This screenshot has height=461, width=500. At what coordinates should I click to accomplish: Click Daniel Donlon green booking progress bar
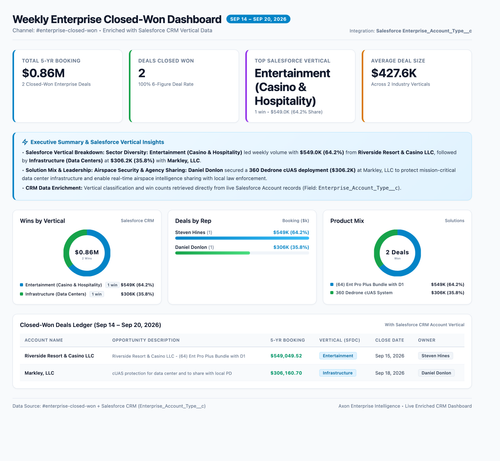click(212, 253)
